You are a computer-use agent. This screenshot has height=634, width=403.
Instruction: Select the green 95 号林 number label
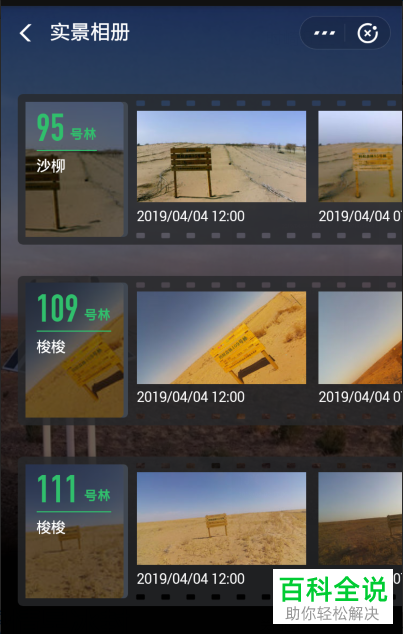click(x=67, y=128)
